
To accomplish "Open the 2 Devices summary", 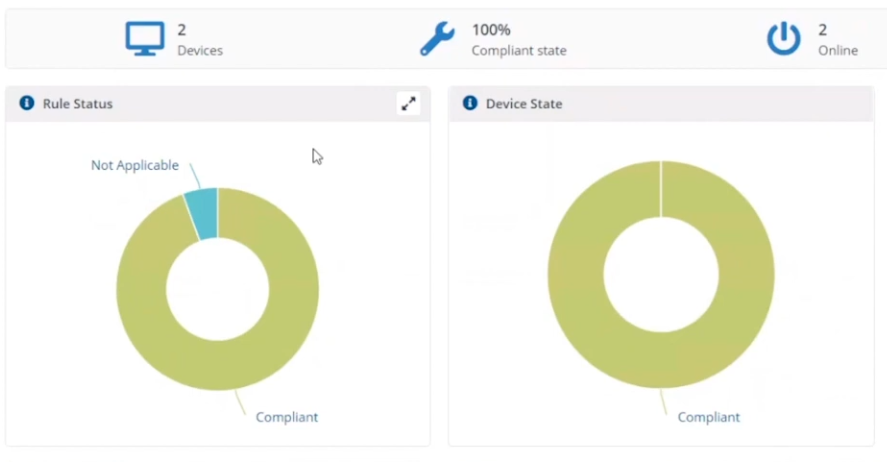I will click(x=174, y=39).
